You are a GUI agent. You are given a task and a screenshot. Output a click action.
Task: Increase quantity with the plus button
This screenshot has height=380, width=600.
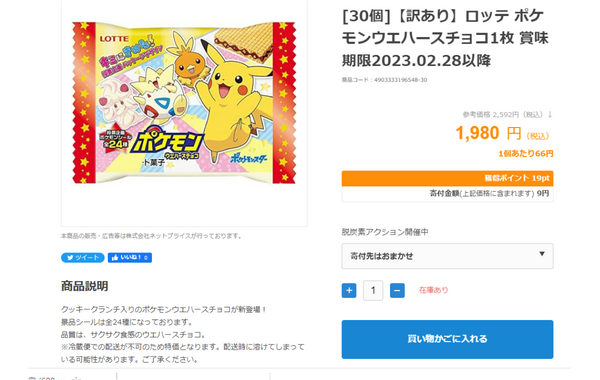tap(349, 290)
